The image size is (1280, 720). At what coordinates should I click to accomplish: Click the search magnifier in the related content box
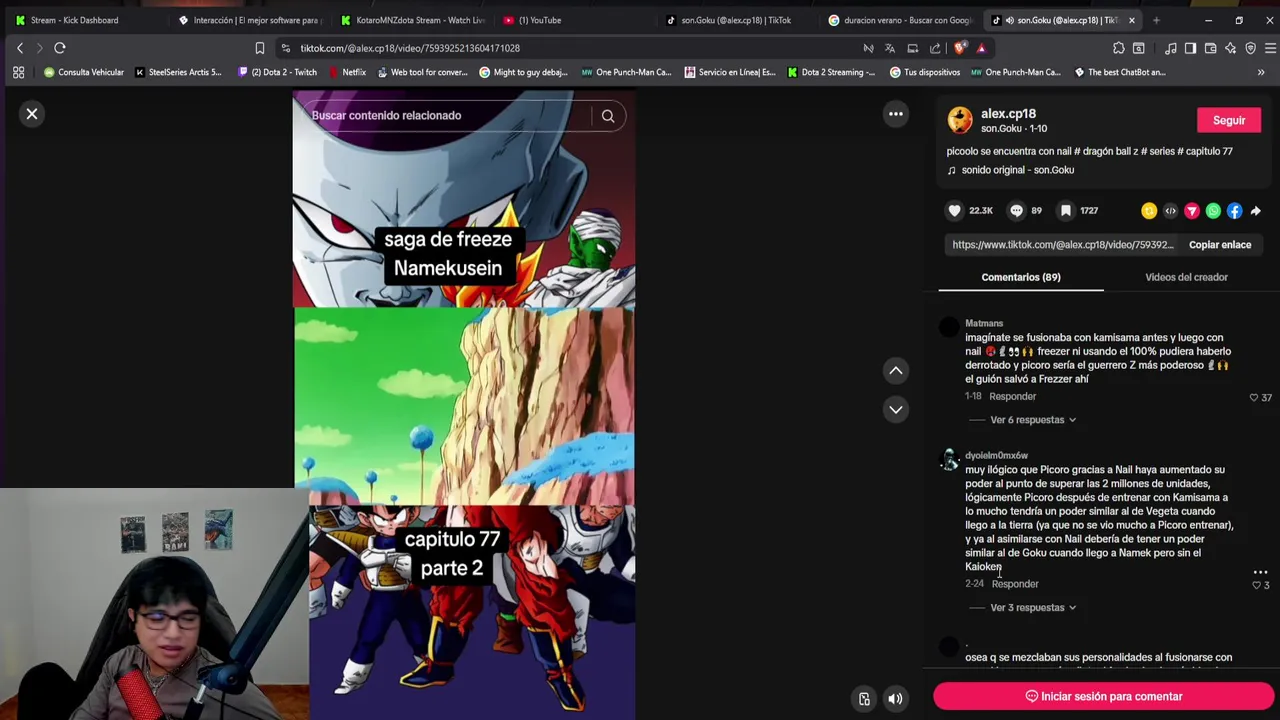click(x=607, y=116)
